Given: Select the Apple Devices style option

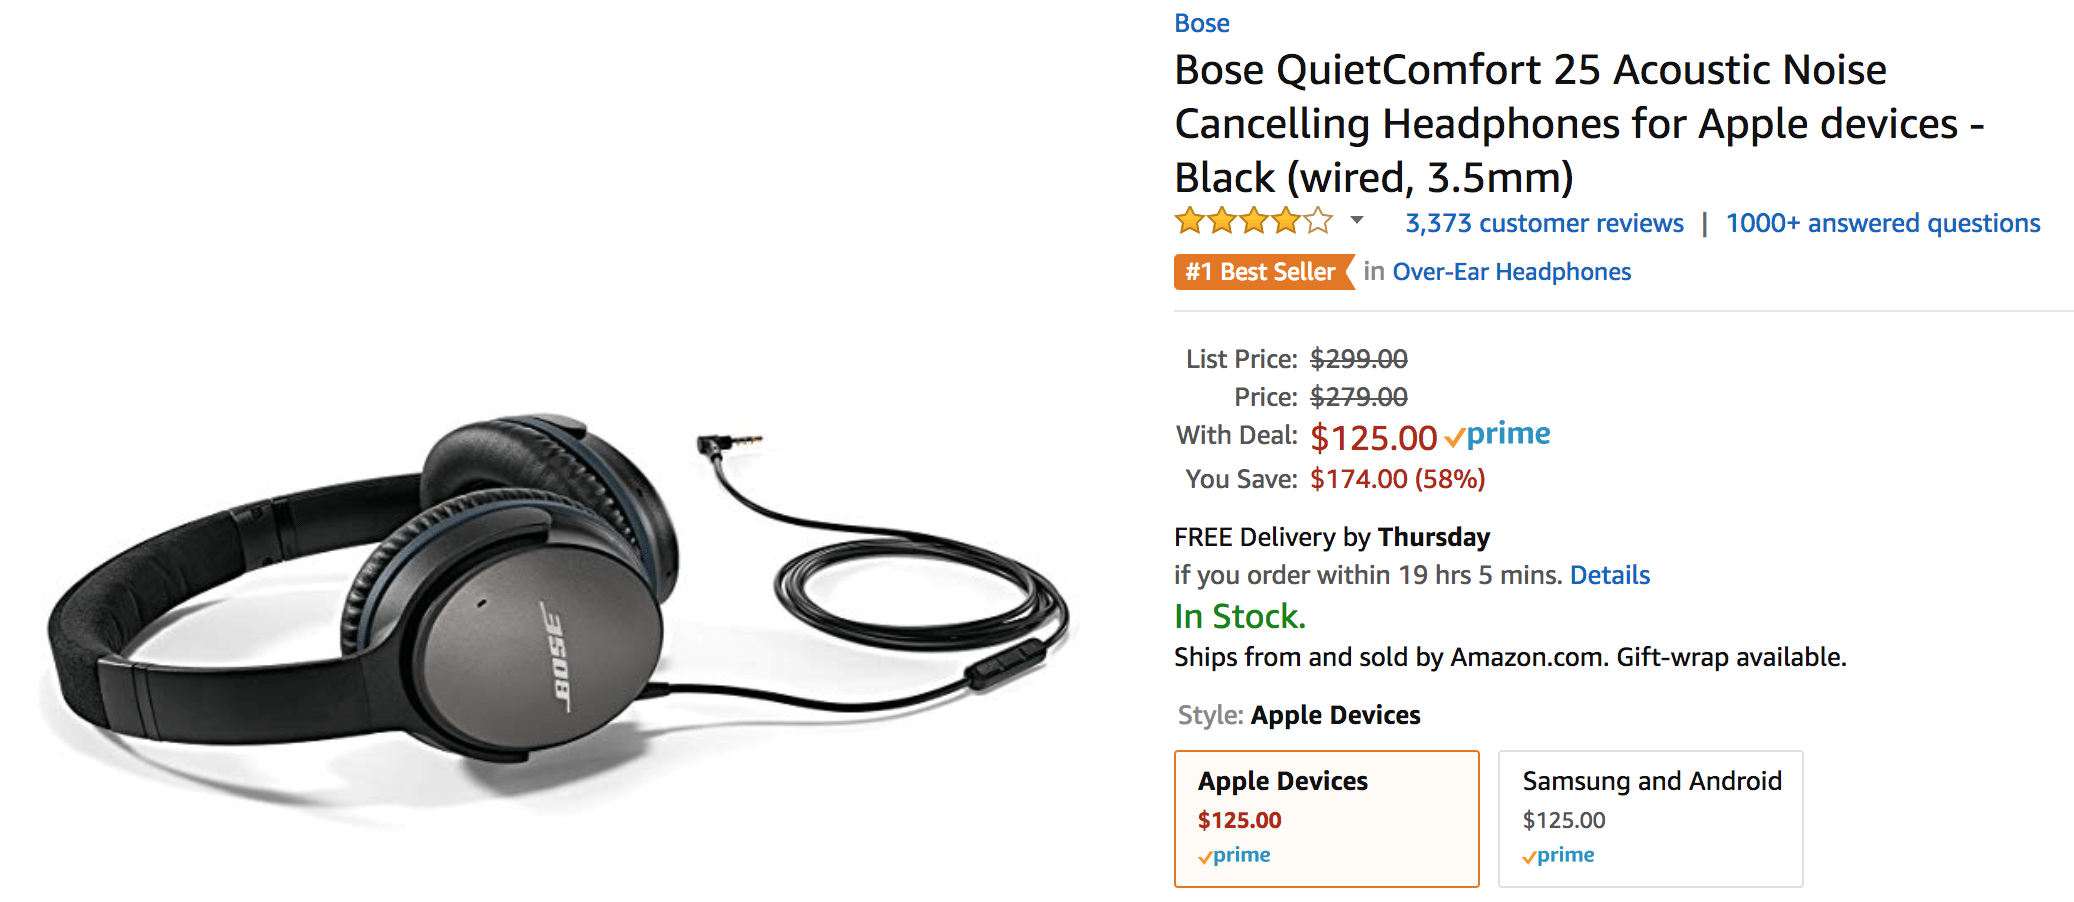Looking at the screenshot, I should point(1326,818).
